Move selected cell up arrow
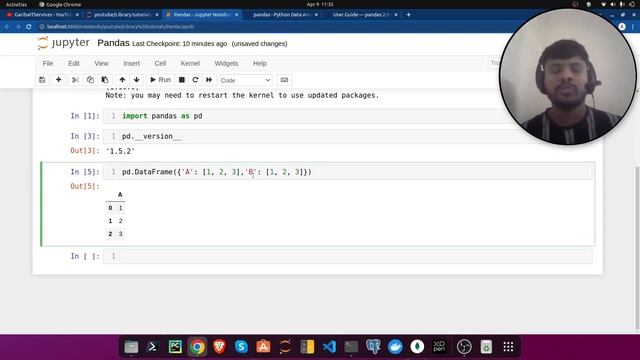 [x=122, y=80]
